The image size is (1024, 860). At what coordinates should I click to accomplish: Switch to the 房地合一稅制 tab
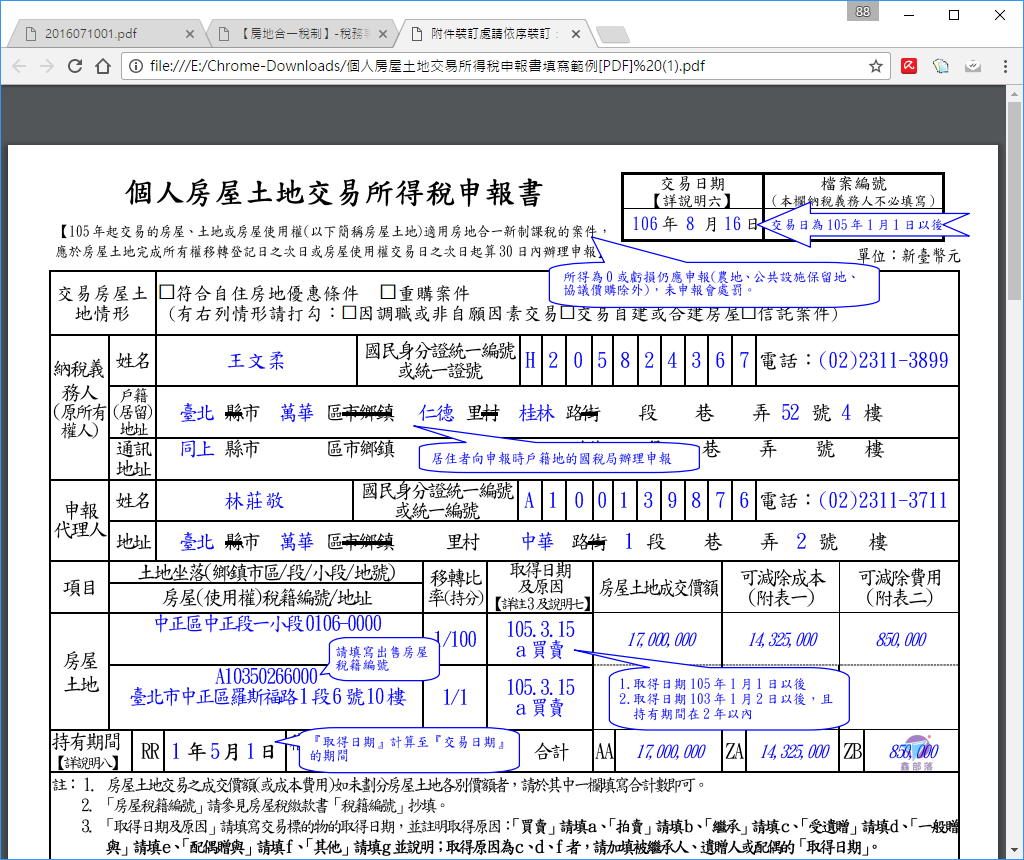pos(300,34)
